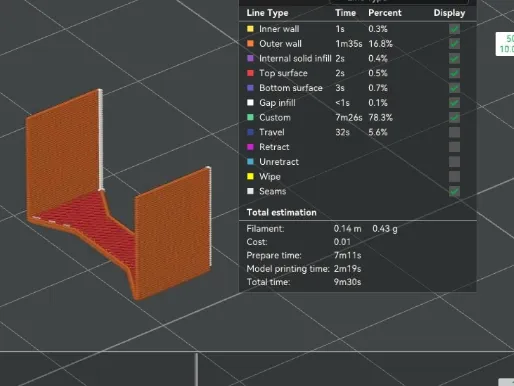Click the Internal solid infill purple swatch

tap(250, 58)
